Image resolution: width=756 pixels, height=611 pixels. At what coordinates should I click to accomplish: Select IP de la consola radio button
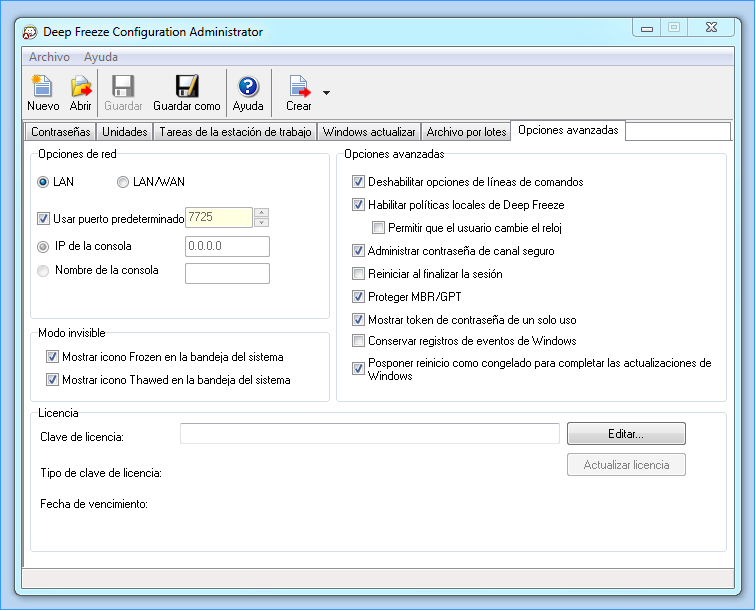click(43, 246)
